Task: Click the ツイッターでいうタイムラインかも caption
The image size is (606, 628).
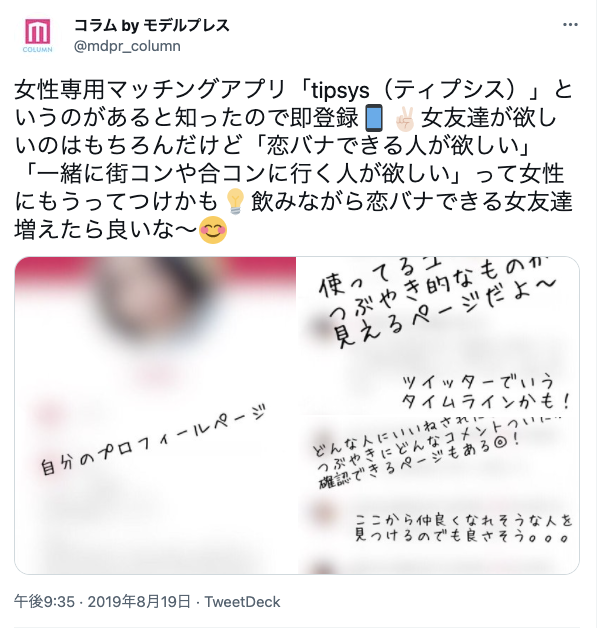Action: pyautogui.click(x=485, y=392)
